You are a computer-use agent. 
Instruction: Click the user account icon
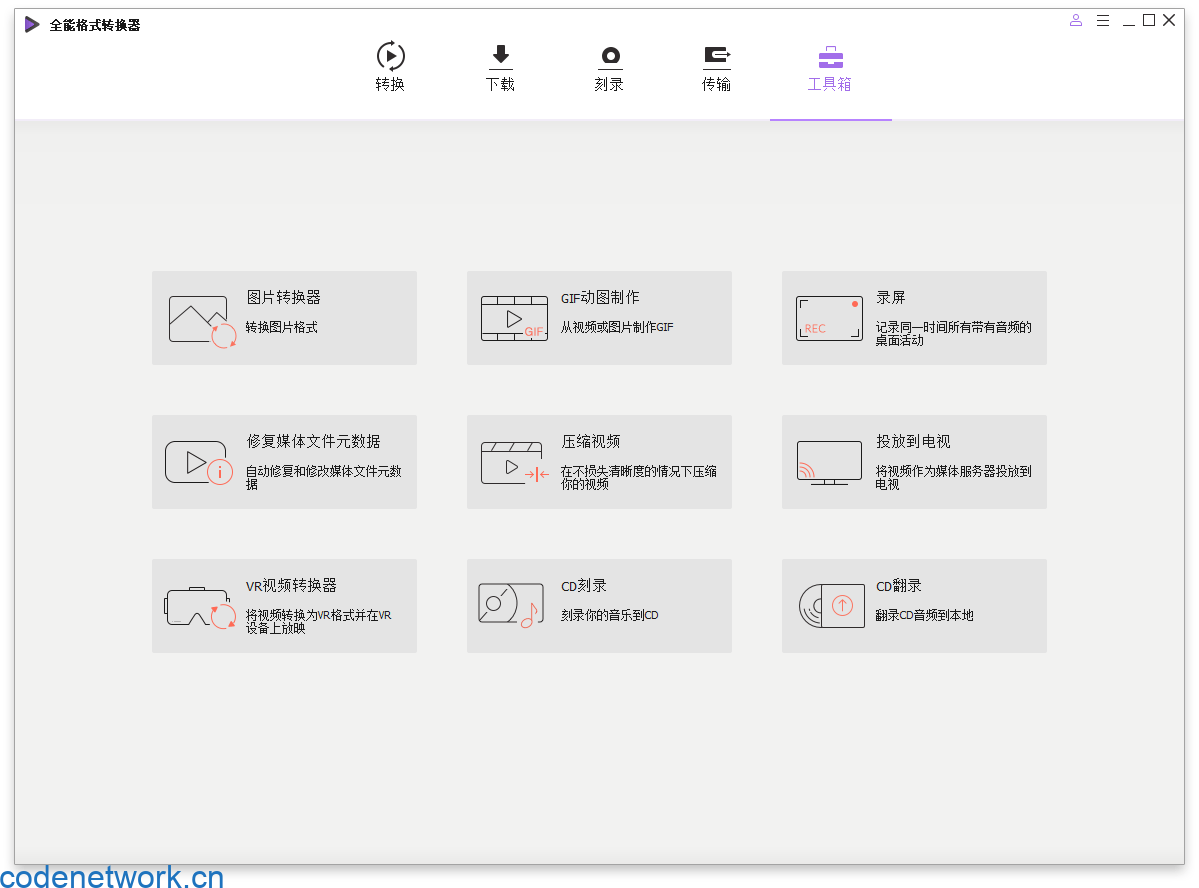click(1075, 19)
